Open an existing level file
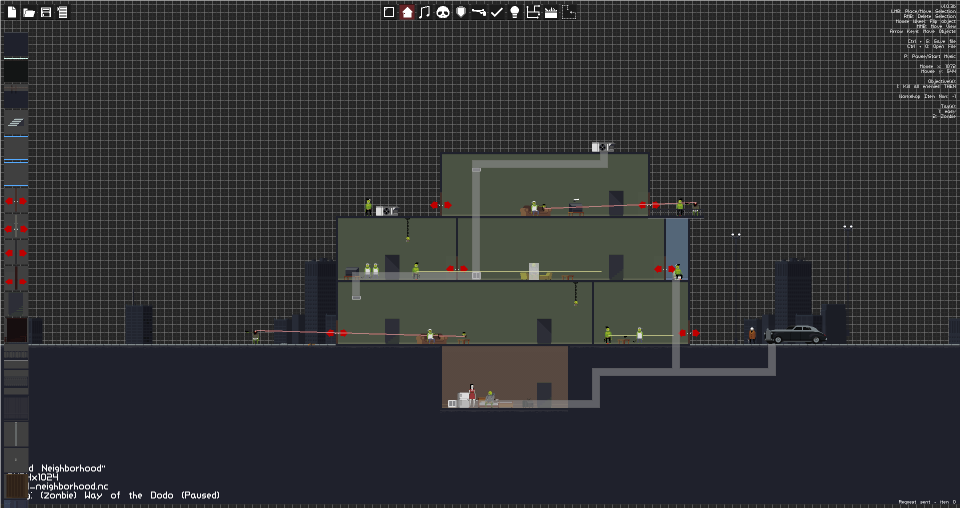The image size is (960, 508). (x=29, y=12)
